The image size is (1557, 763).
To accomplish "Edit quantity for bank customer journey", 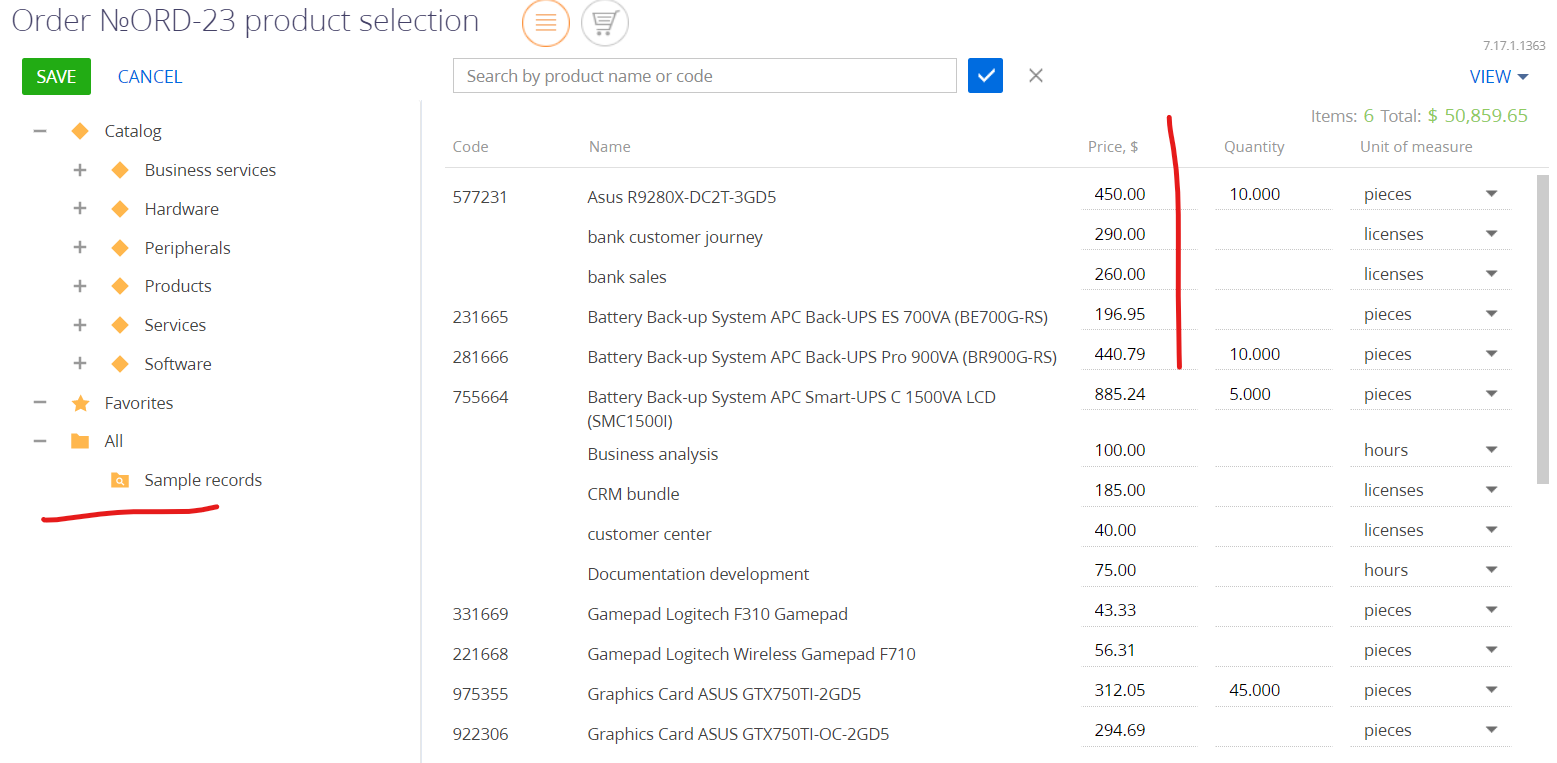I will coord(1273,234).
